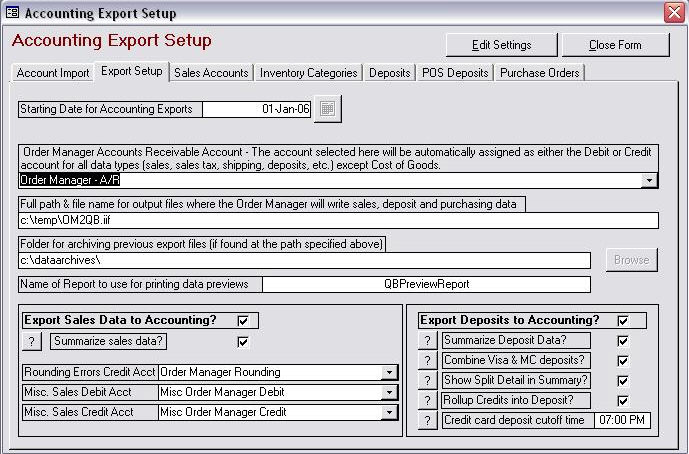The width and height of the screenshot is (689, 454).
Task: Click the 07:00 PM cutoff time field
Action: pos(622,420)
